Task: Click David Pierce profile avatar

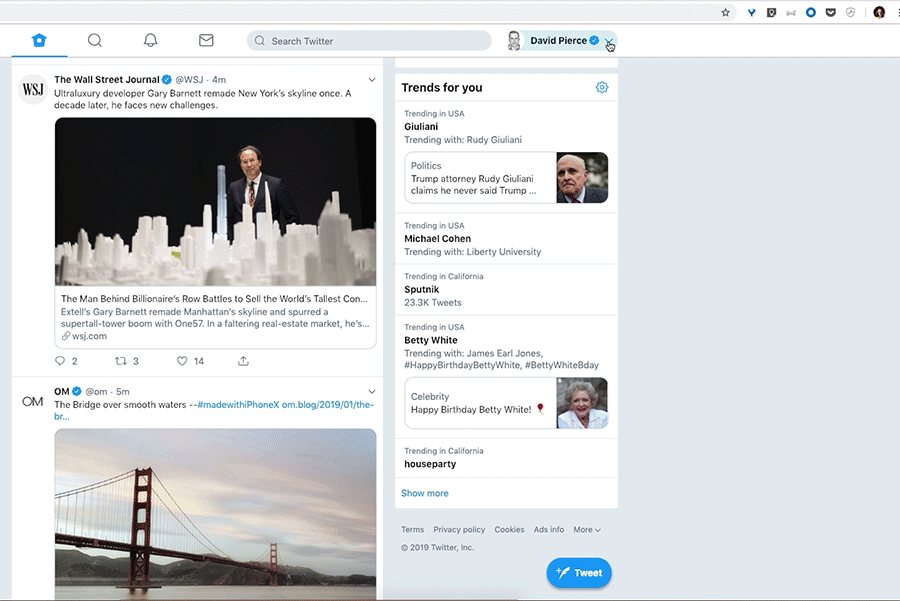Action: click(x=514, y=41)
